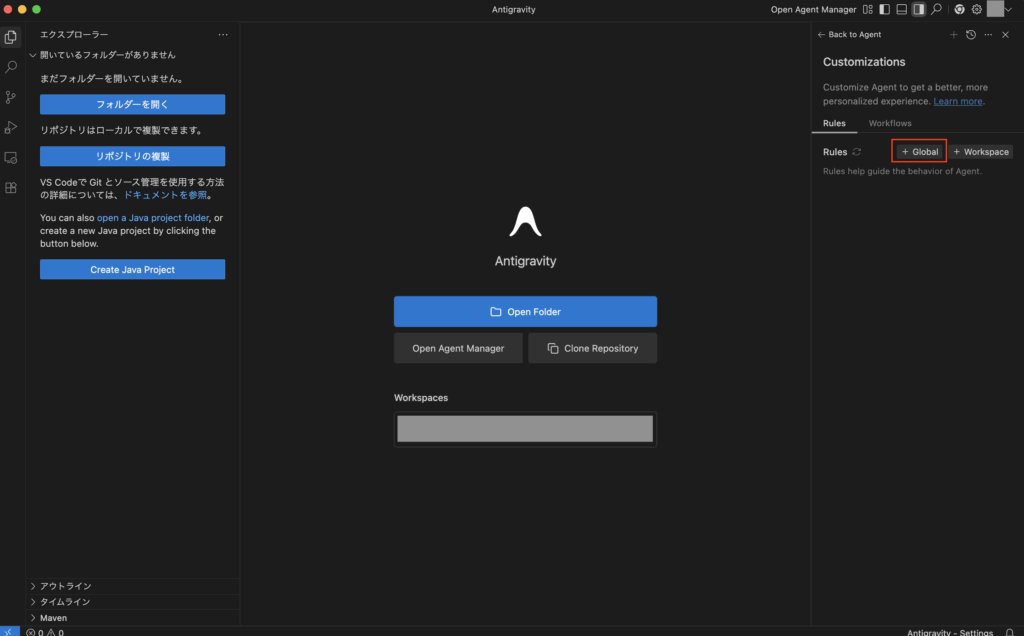
Task: Add a new Global rule
Action: click(x=919, y=152)
